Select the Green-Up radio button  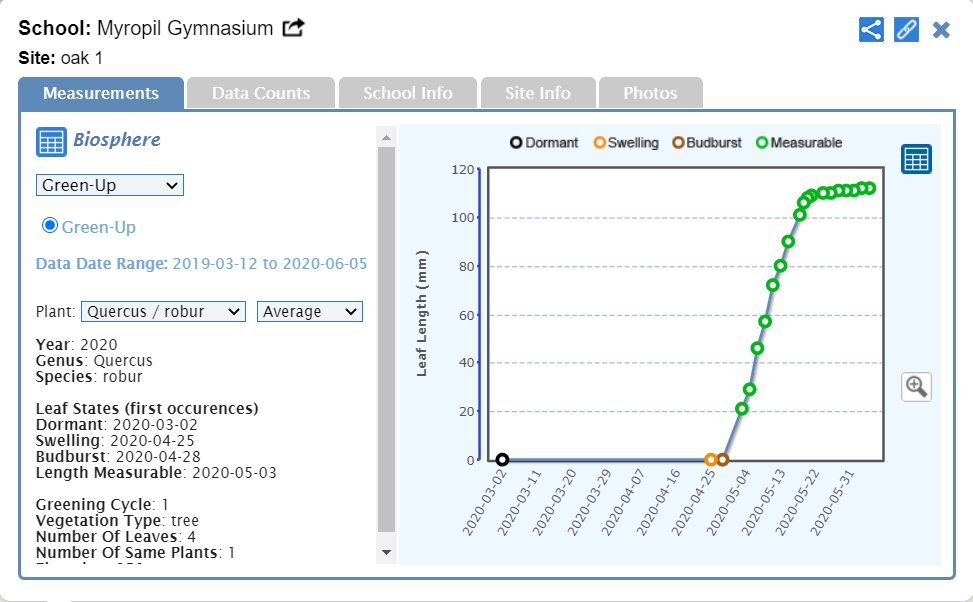click(x=50, y=226)
